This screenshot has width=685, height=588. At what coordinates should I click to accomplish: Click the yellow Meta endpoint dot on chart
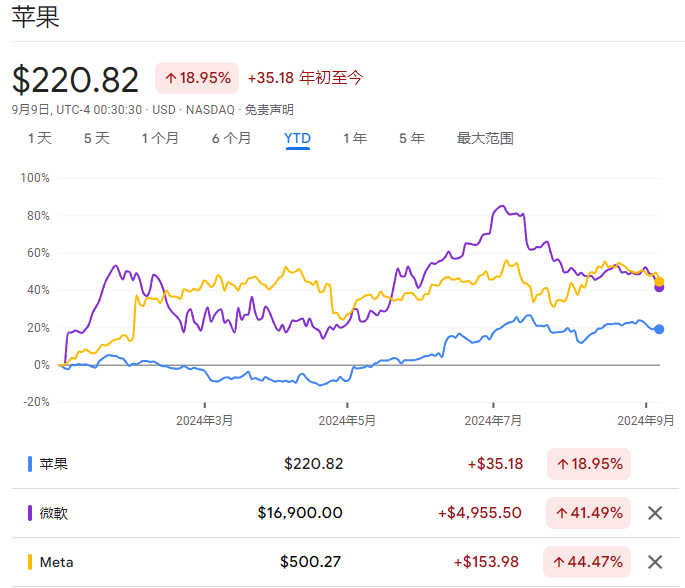(659, 281)
